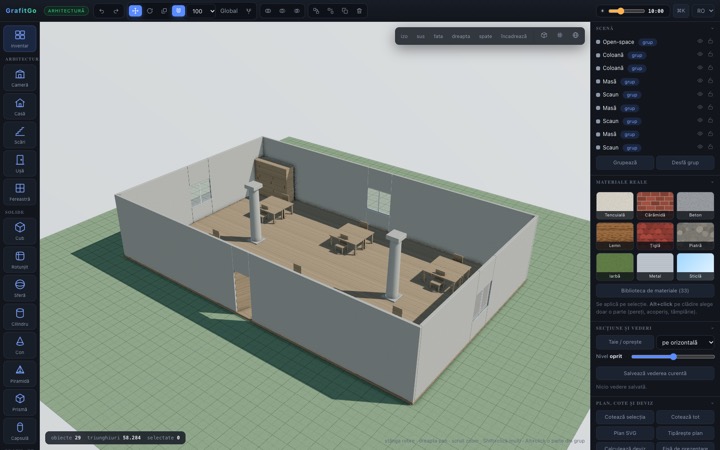Lock the Open-space group
This screenshot has width=720, height=450.
(710, 41)
